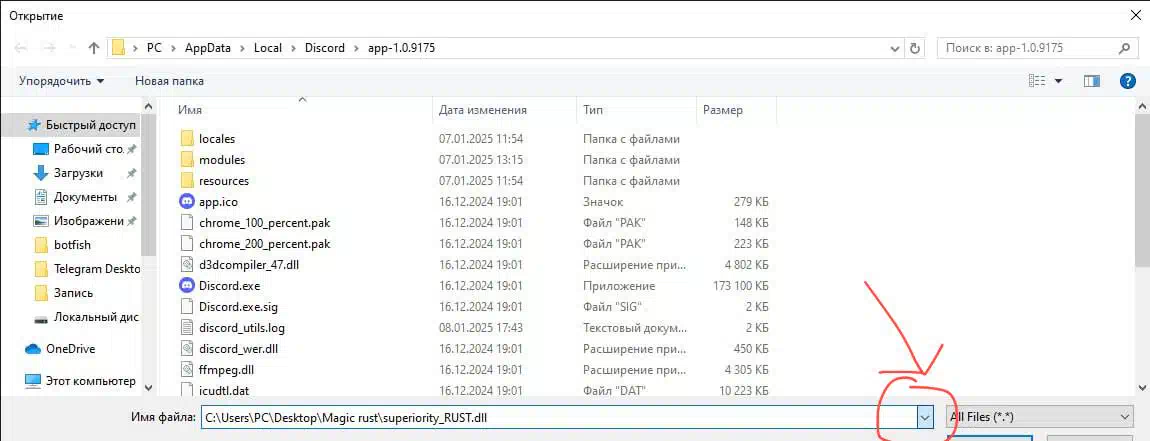Sort by Тип column header

(593, 110)
